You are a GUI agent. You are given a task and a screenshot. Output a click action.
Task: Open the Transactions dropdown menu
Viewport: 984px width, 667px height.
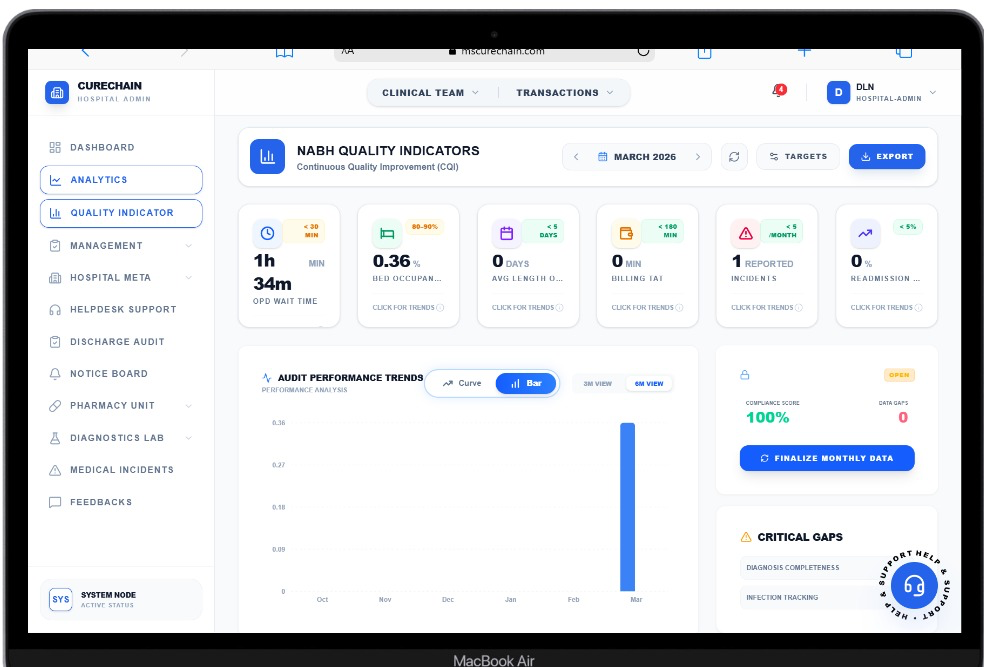565,93
